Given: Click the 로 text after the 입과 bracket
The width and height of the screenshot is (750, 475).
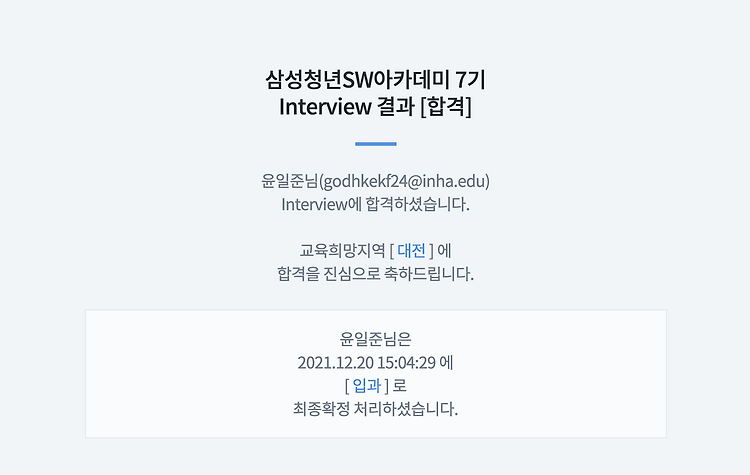Looking at the screenshot, I should [x=399, y=385].
